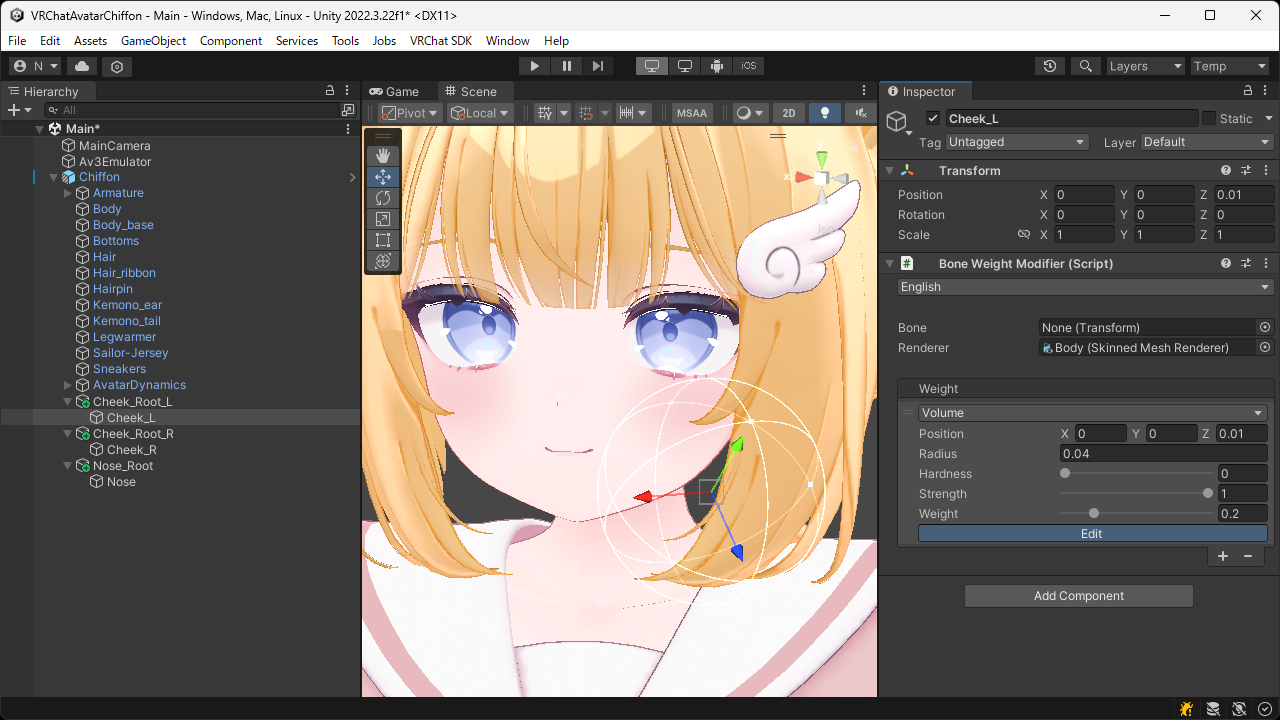Toggle 2D scene view mode
This screenshot has width=1280, height=720.
tap(789, 113)
